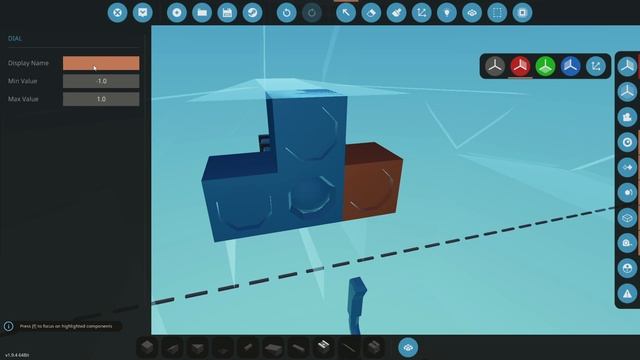Click the segmented sphere icon in right sidebar

coord(627,268)
